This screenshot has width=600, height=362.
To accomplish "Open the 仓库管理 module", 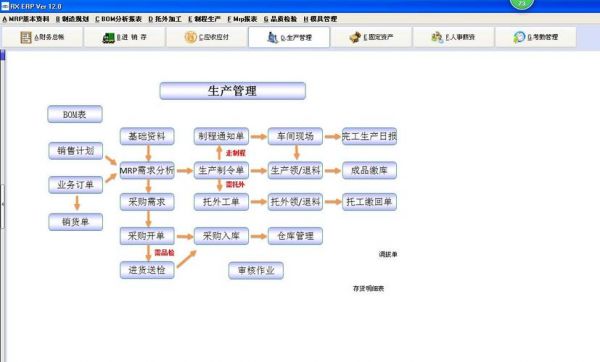I will click(x=295, y=236).
